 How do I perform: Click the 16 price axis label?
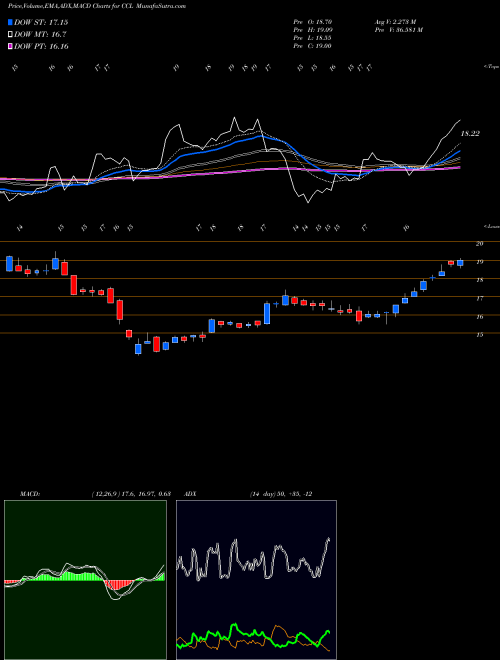pos(479,317)
